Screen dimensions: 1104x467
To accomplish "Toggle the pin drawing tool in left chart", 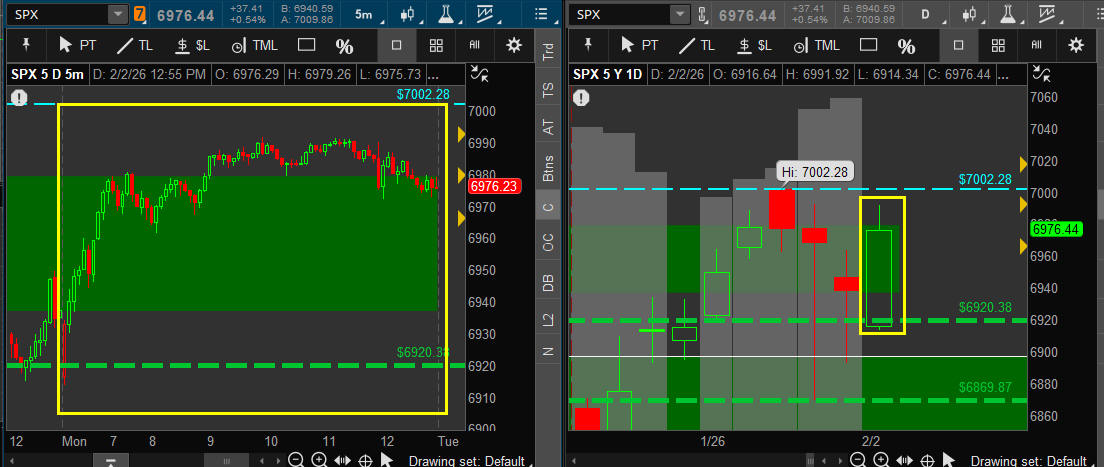I will tap(26, 45).
